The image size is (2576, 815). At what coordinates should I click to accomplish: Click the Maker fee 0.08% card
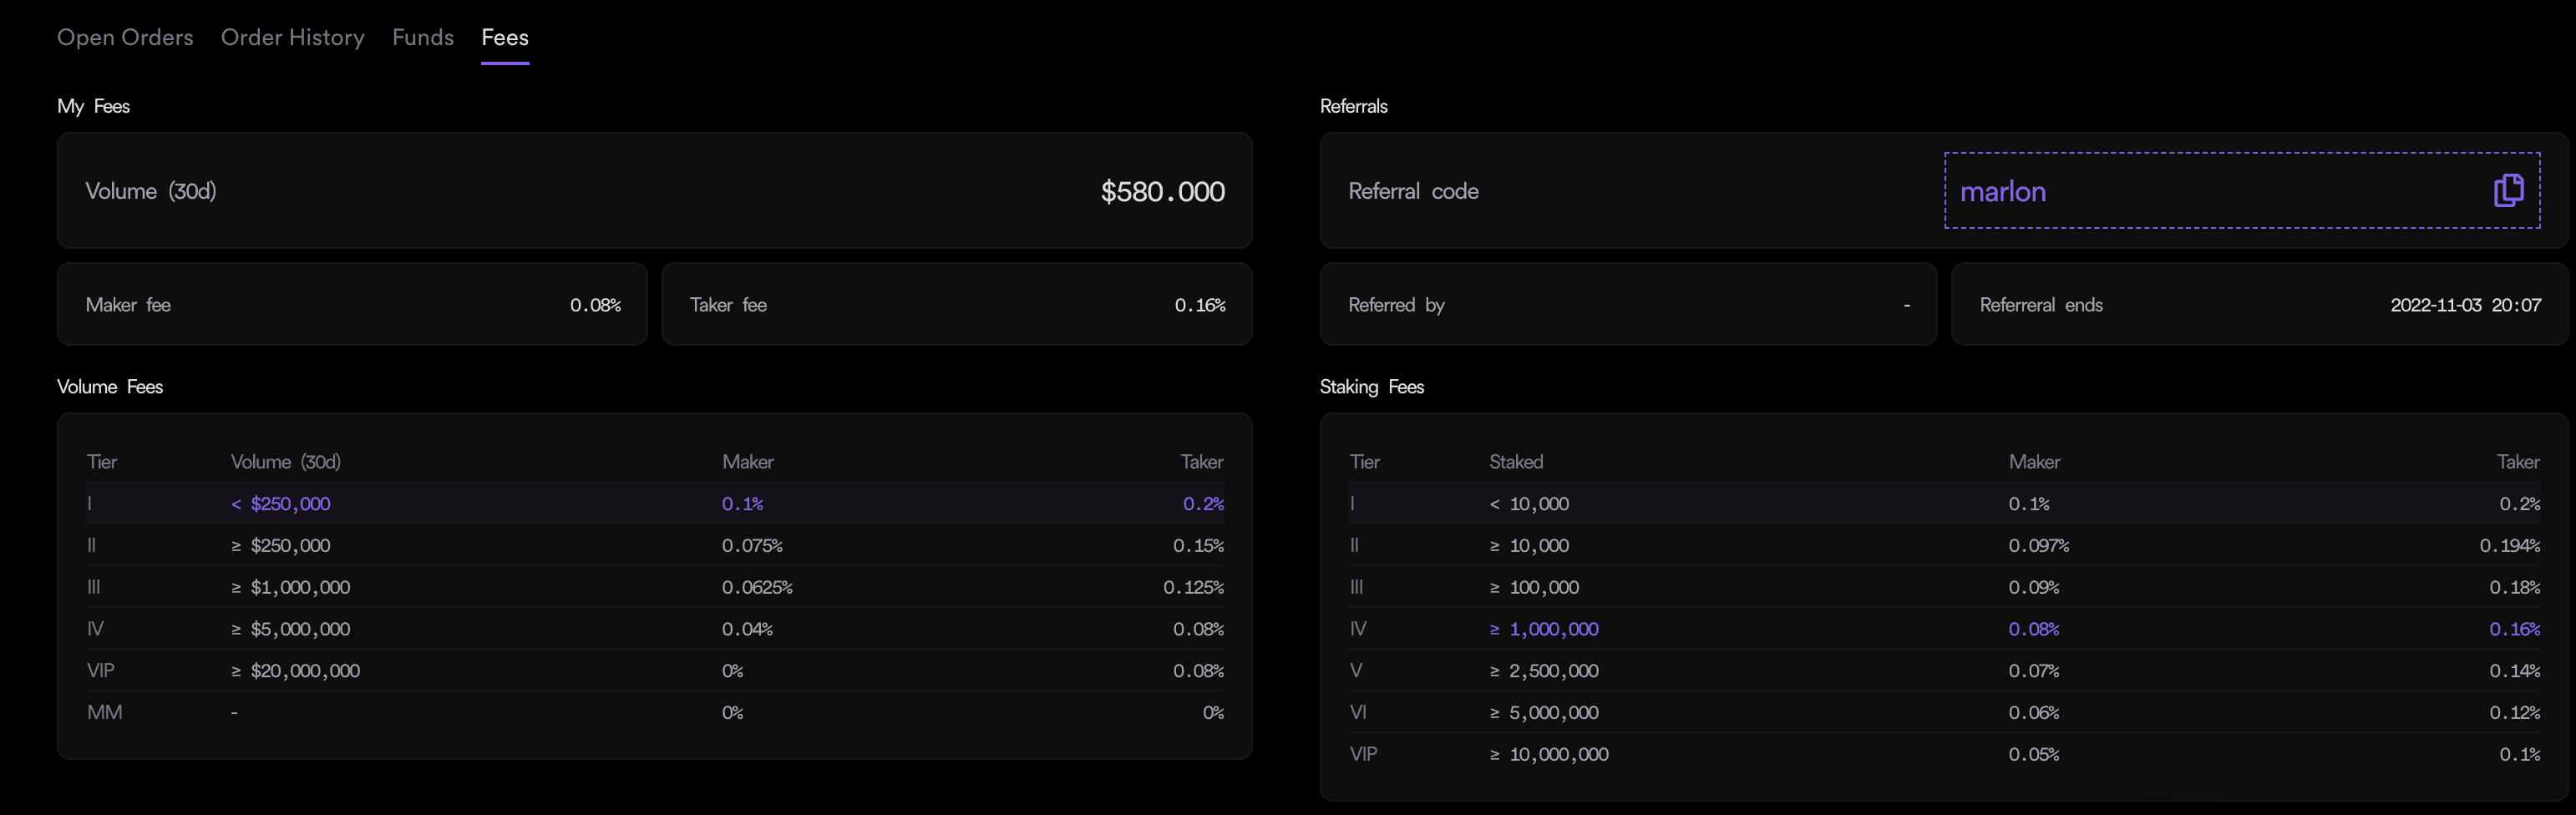(352, 305)
